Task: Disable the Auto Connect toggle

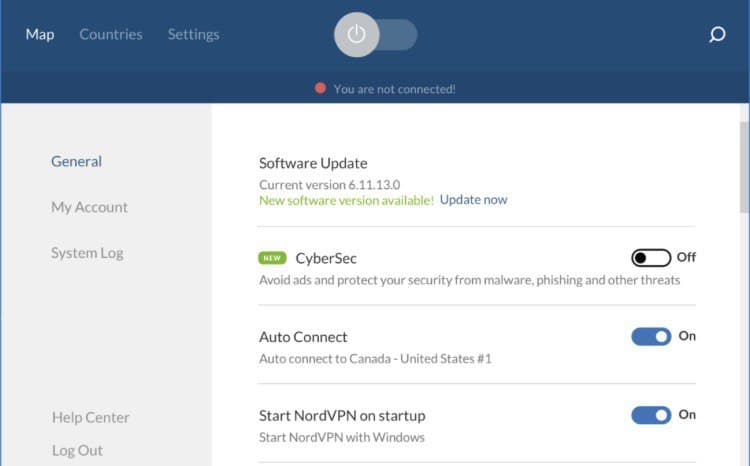Action: point(651,336)
